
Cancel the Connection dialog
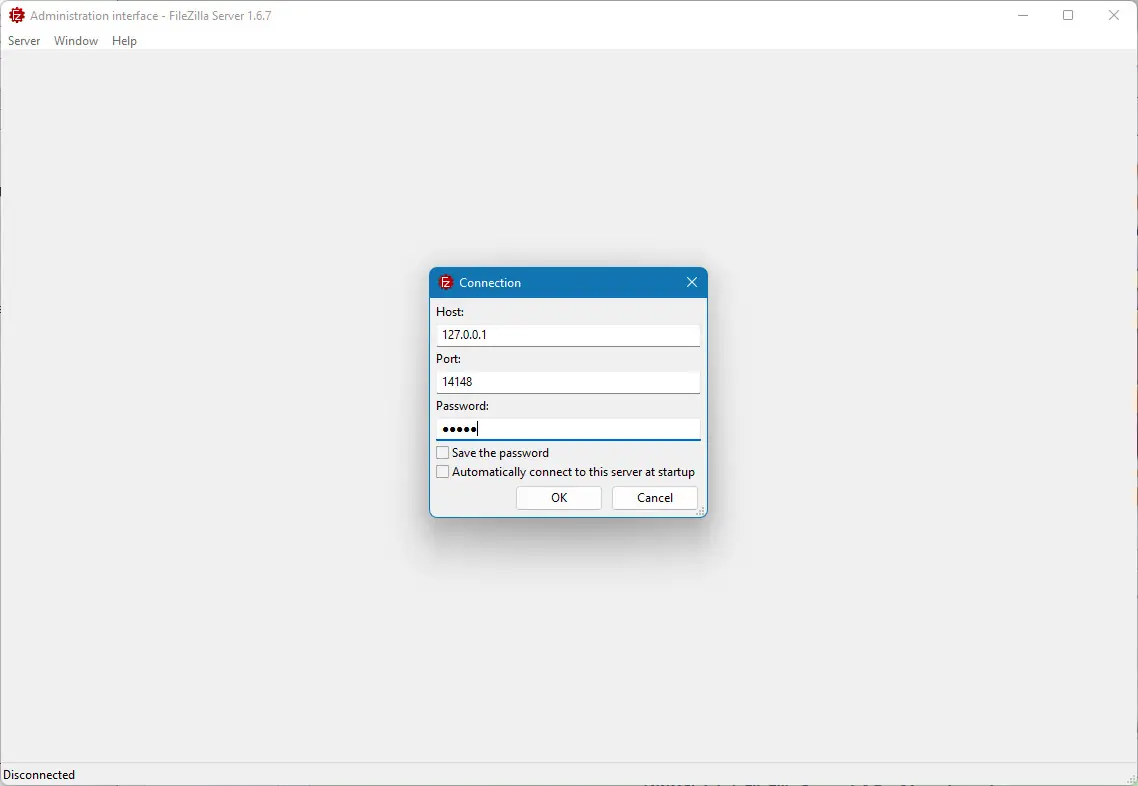tap(655, 498)
